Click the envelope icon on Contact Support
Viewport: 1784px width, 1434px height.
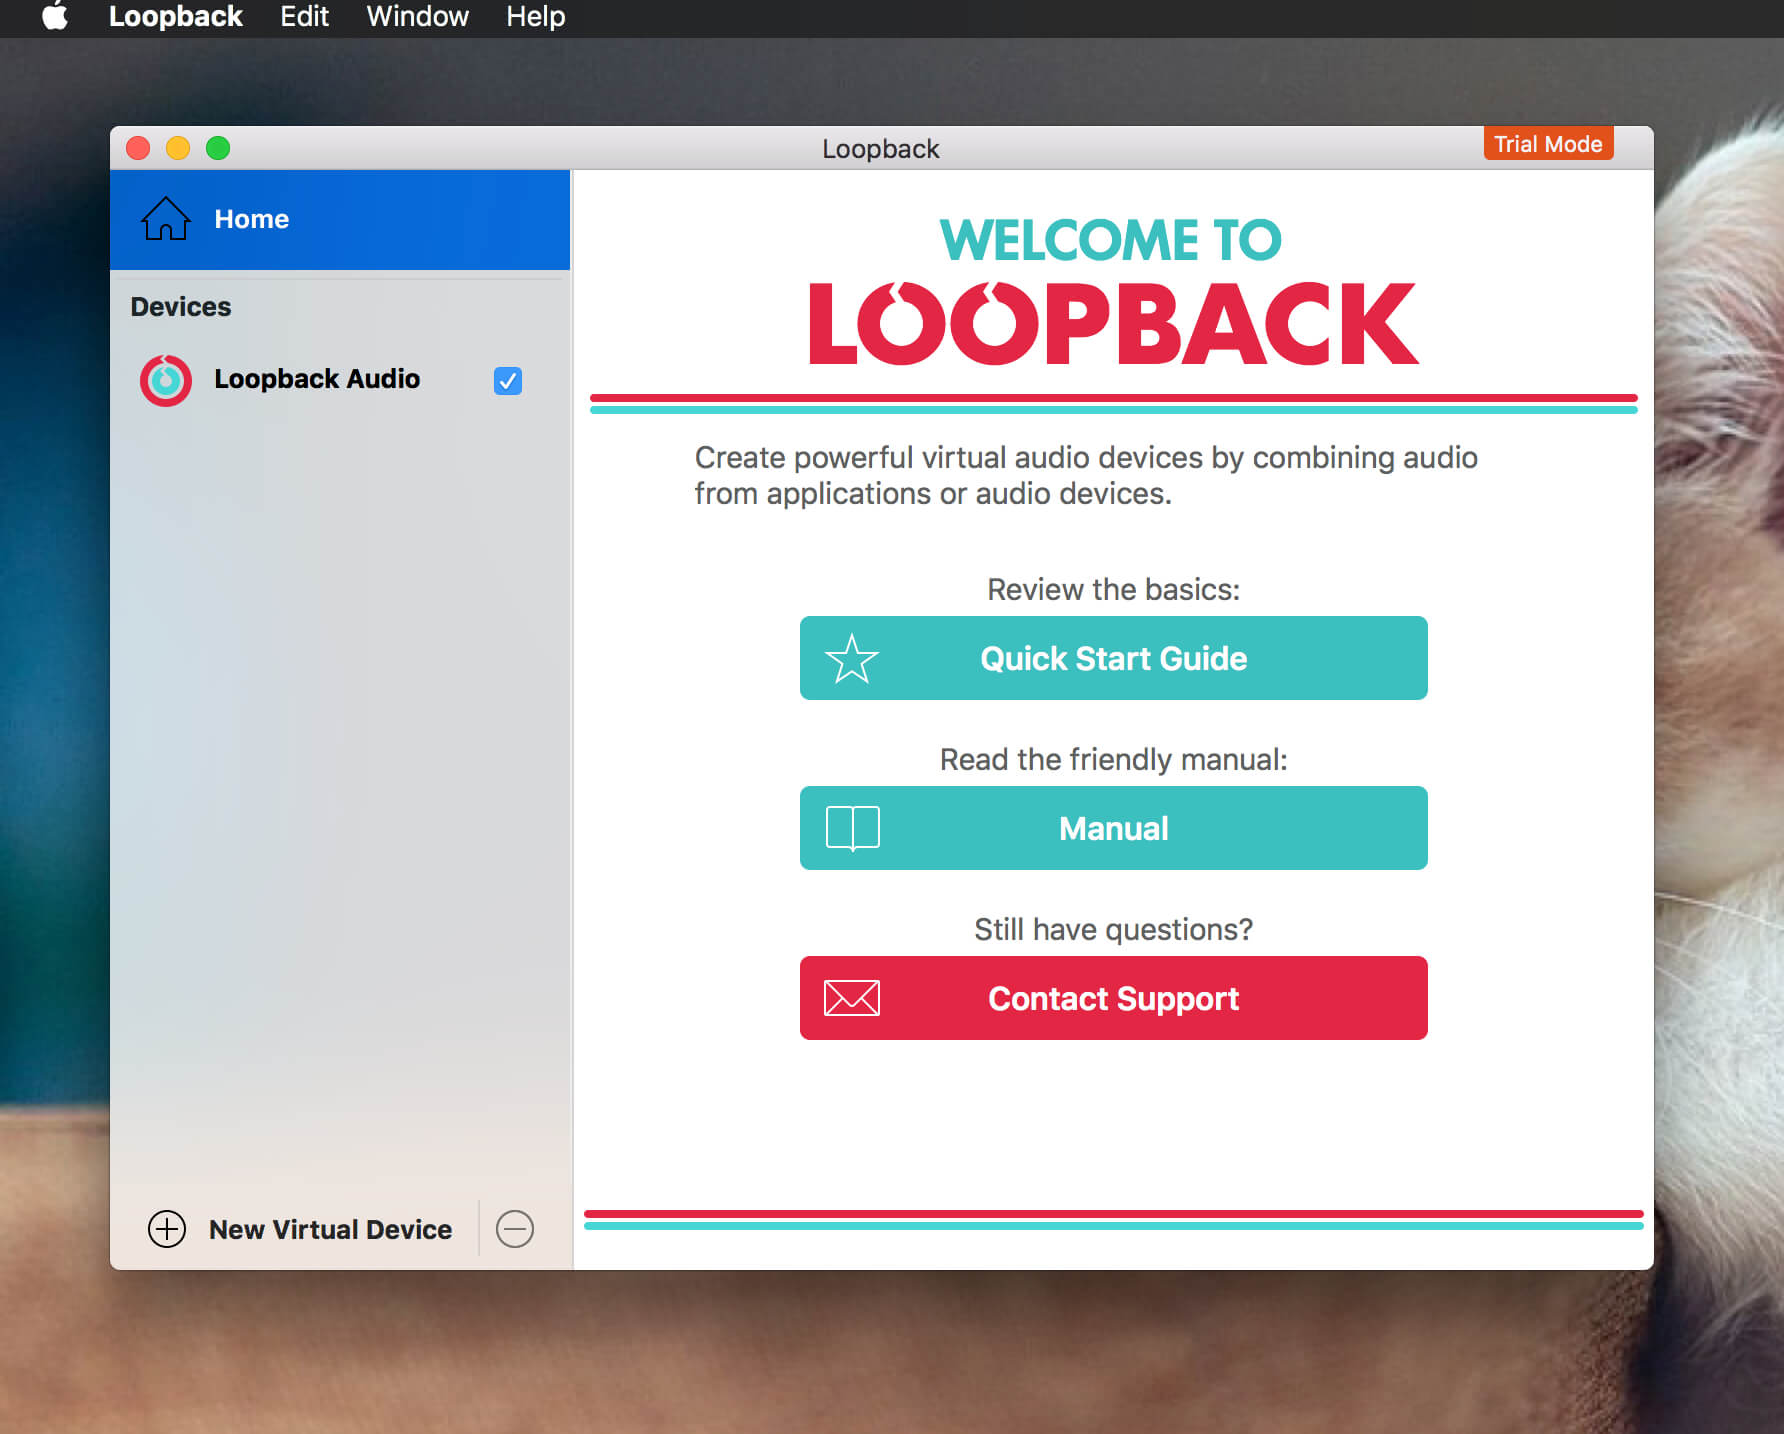(852, 998)
